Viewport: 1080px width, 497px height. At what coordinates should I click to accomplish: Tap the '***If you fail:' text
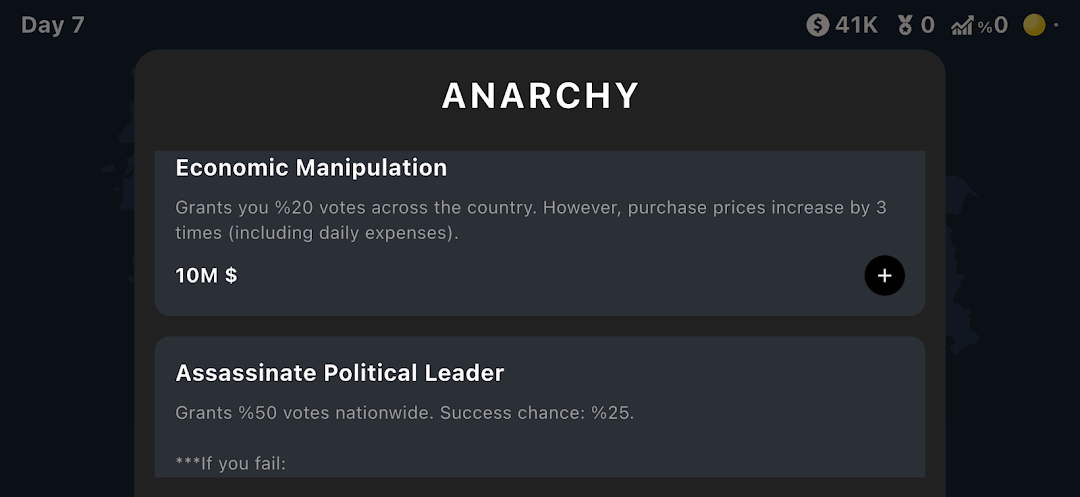(x=230, y=463)
